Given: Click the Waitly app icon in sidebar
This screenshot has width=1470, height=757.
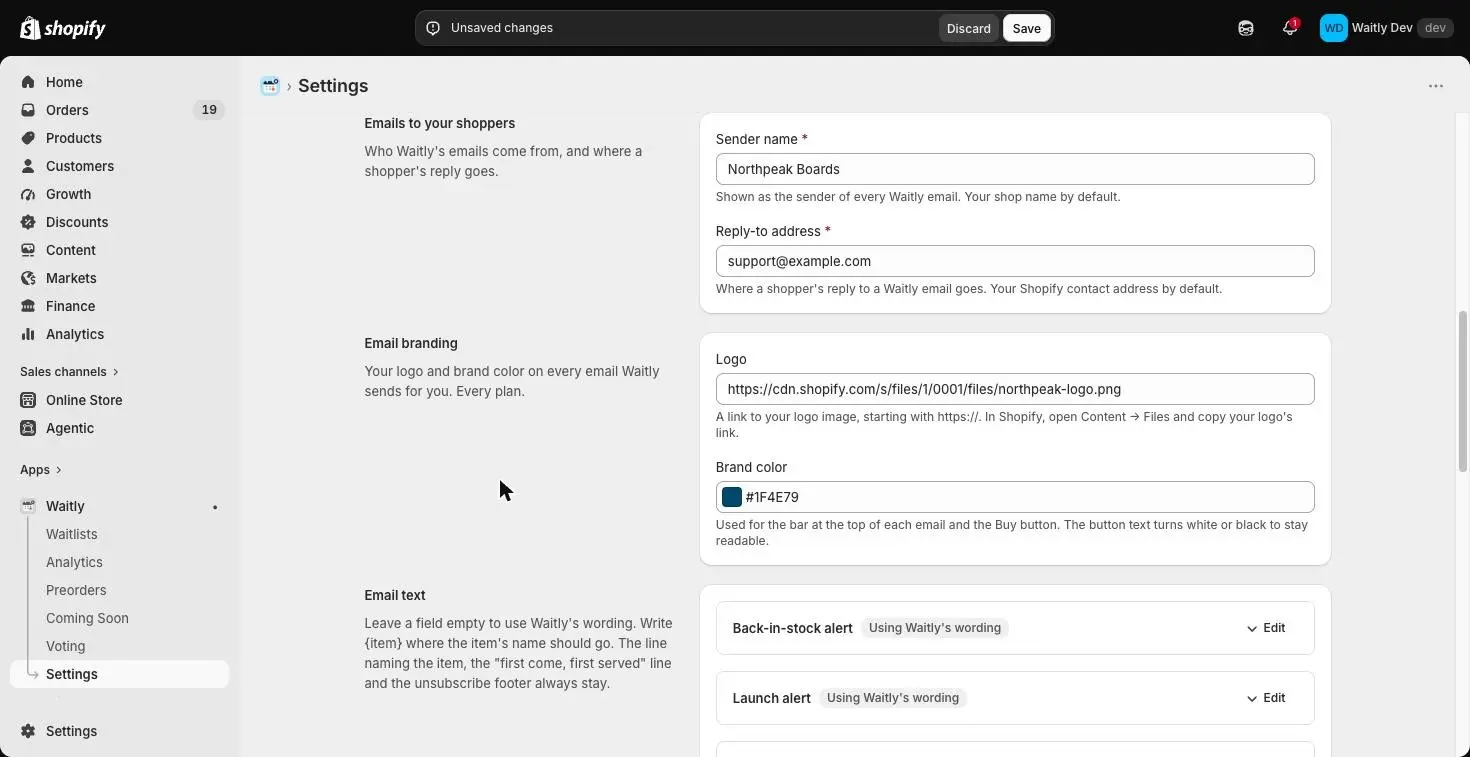Looking at the screenshot, I should pos(28,506).
